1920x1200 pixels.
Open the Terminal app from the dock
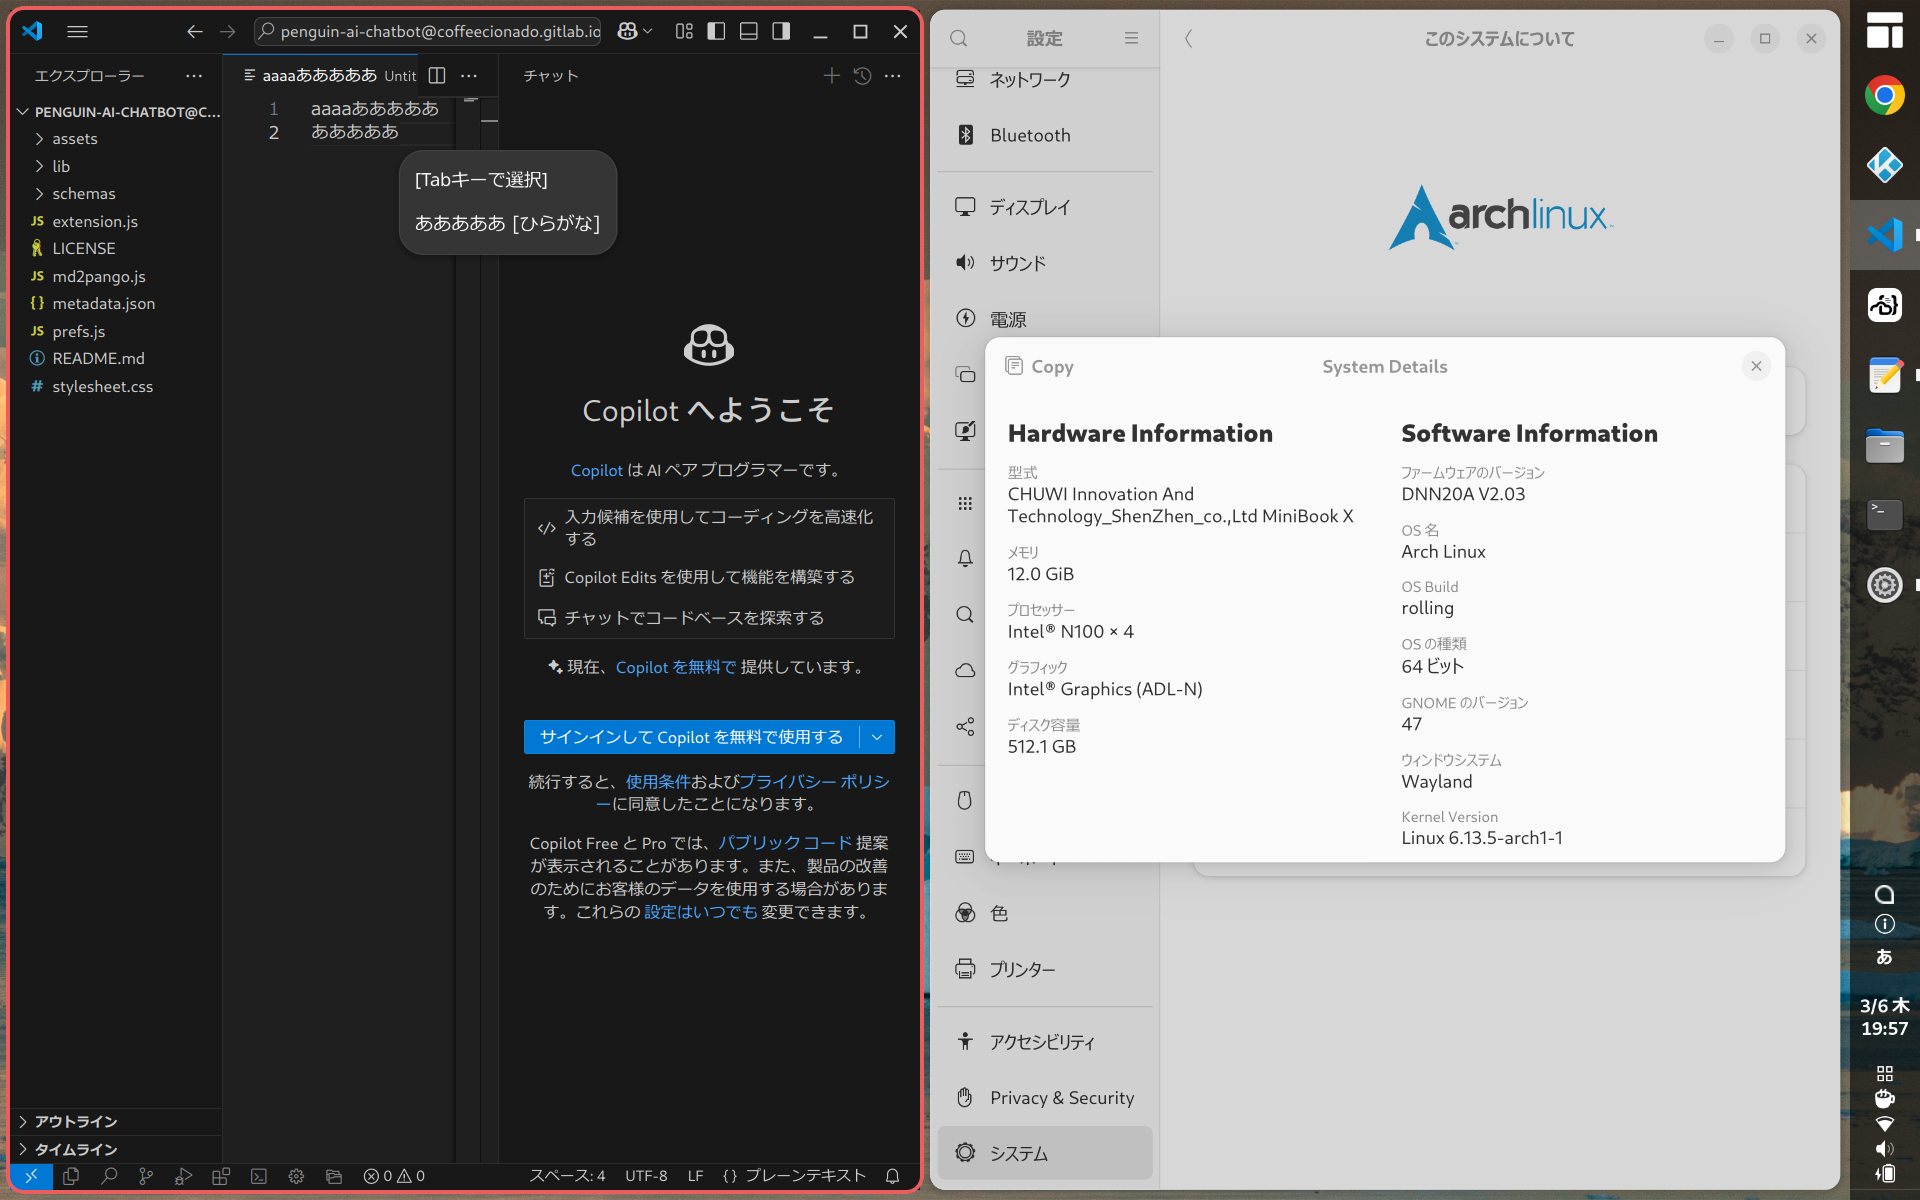click(x=1884, y=515)
